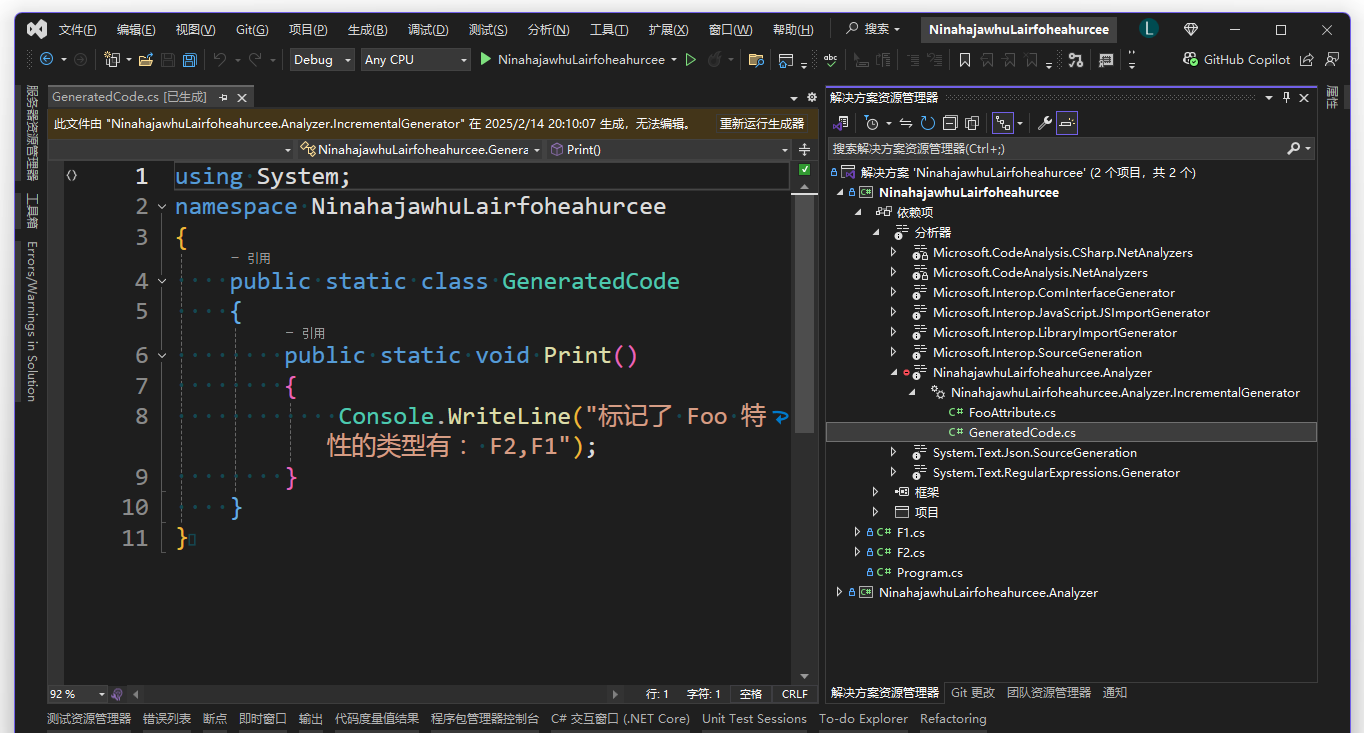The width and height of the screenshot is (1364, 733).
Task: Collapse the NinahajawhuLairfoheahurcee.Analyzer.IncrementalGenerator node
Action: (x=910, y=392)
